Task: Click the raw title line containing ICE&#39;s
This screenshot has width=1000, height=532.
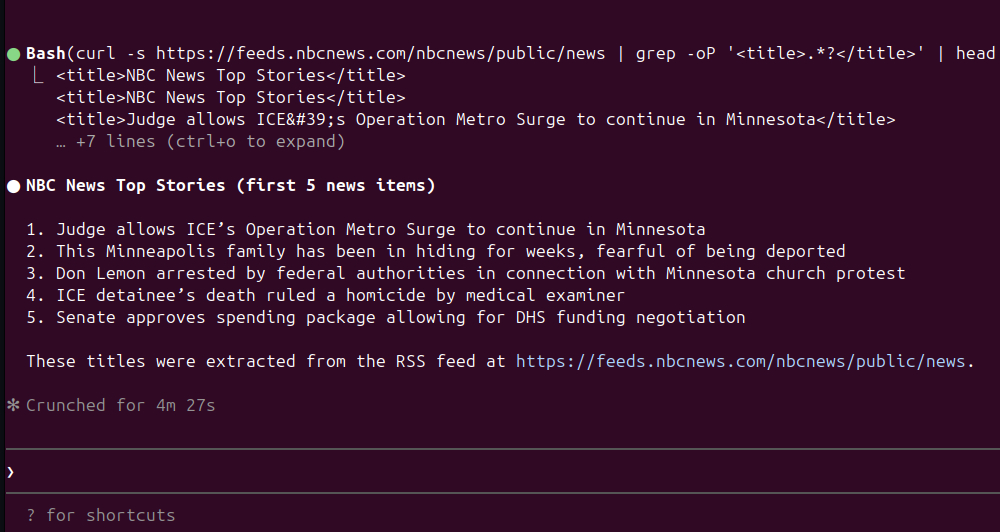Action: pos(475,120)
